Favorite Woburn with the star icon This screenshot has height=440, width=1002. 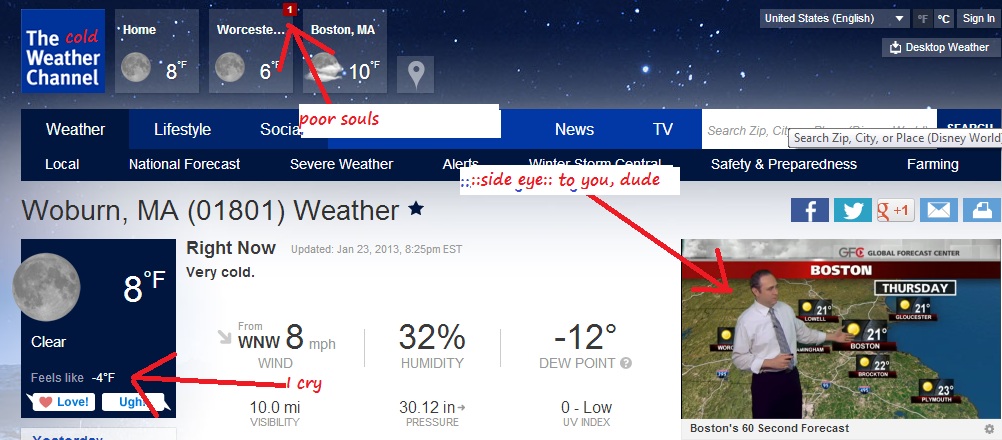point(416,209)
